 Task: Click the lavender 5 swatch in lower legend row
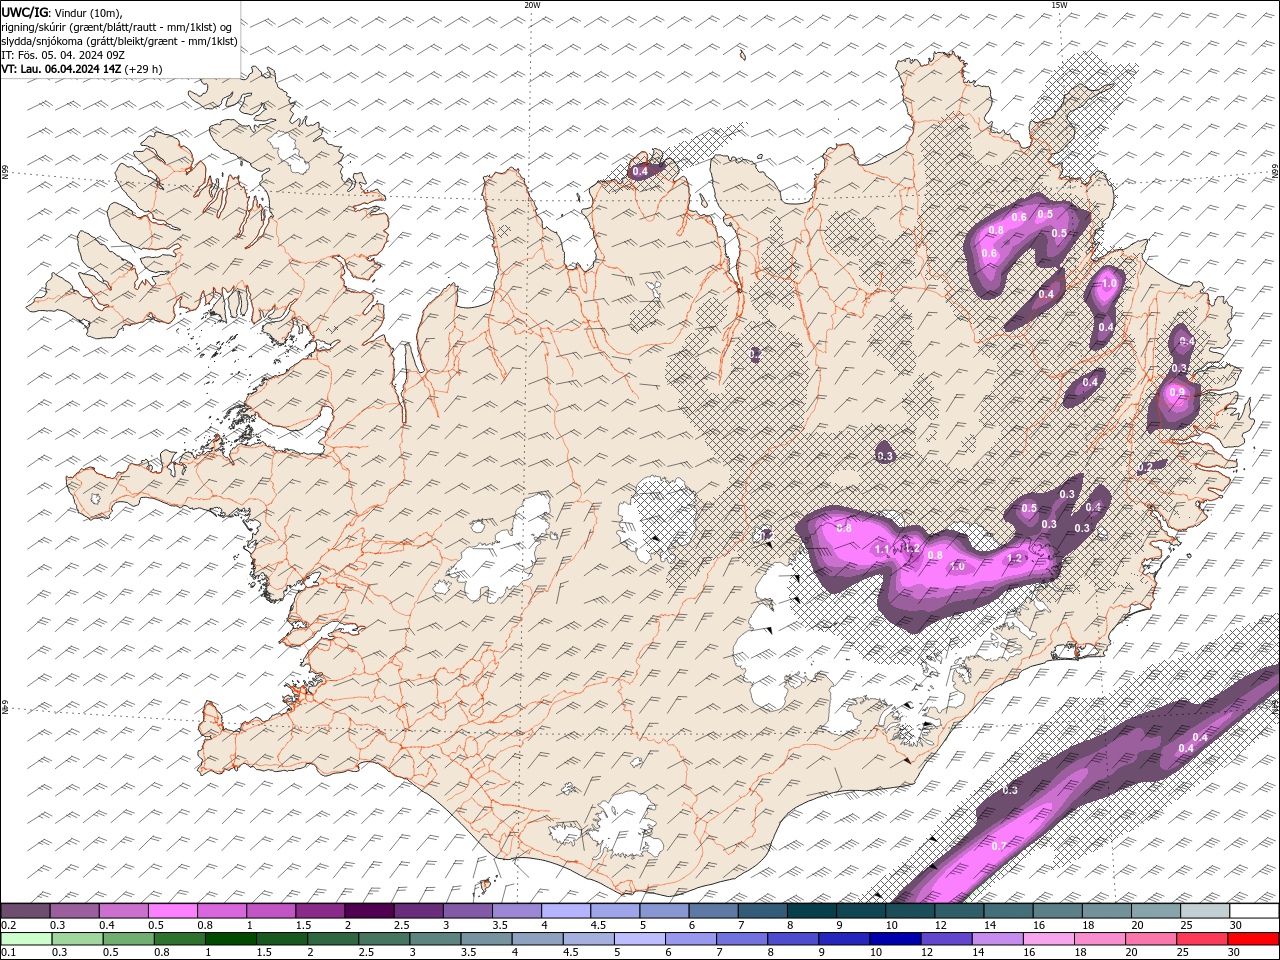tap(640, 939)
